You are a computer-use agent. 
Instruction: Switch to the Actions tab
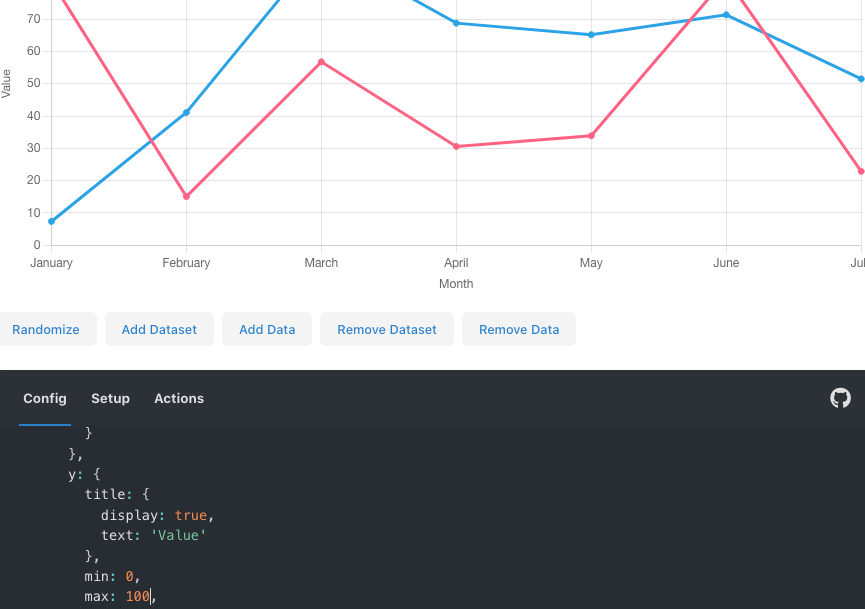coord(179,398)
